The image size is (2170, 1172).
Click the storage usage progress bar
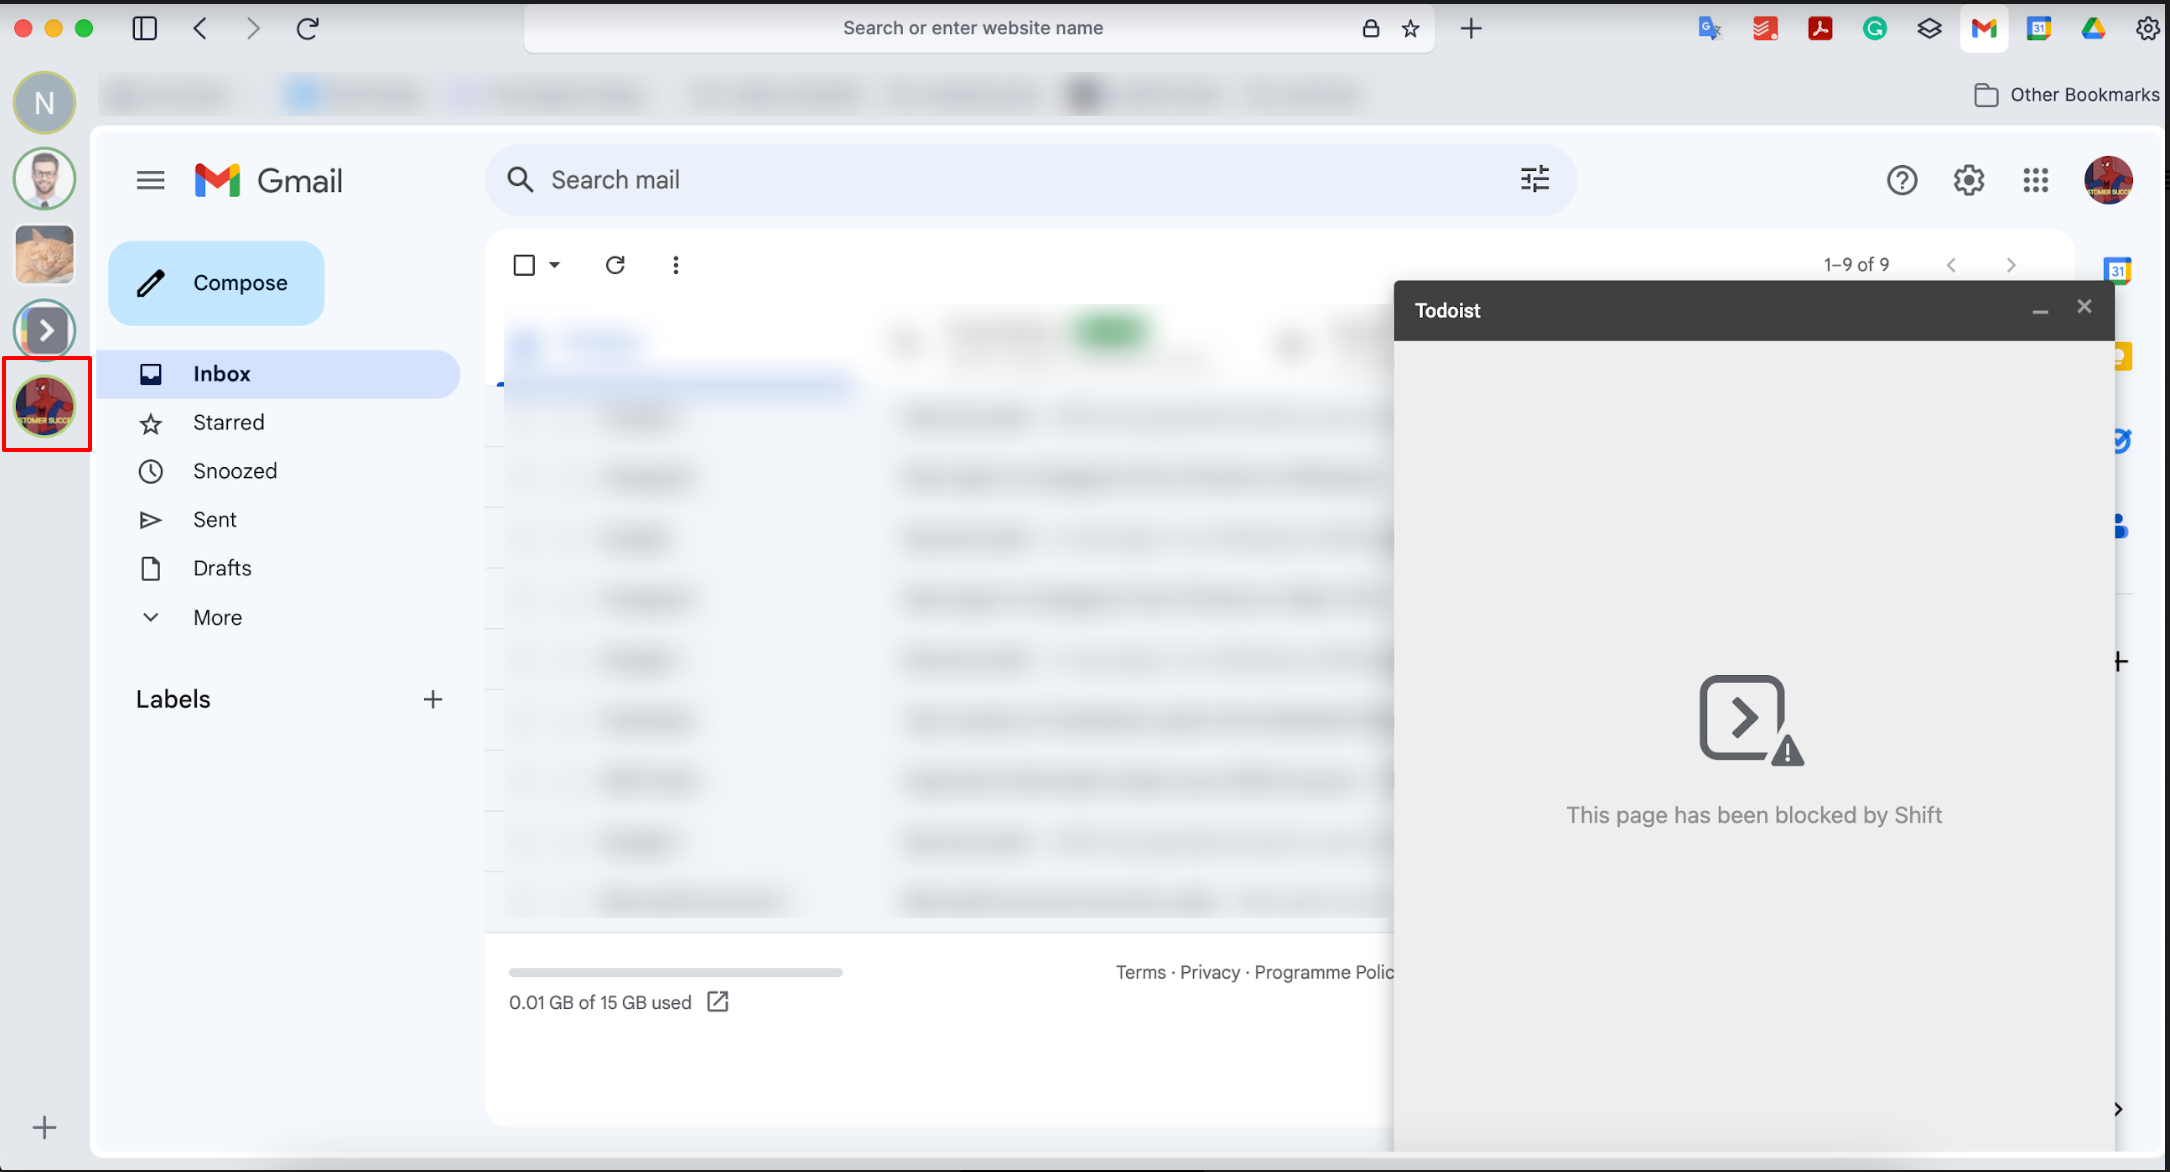(676, 972)
